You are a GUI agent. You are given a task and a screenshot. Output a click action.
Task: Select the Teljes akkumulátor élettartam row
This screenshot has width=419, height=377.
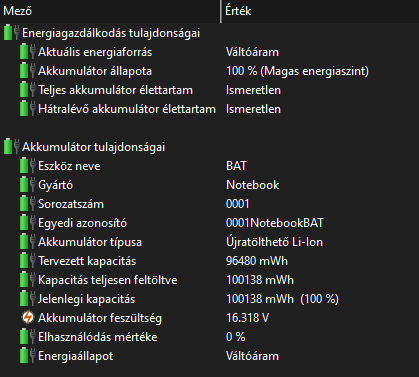pos(209,90)
